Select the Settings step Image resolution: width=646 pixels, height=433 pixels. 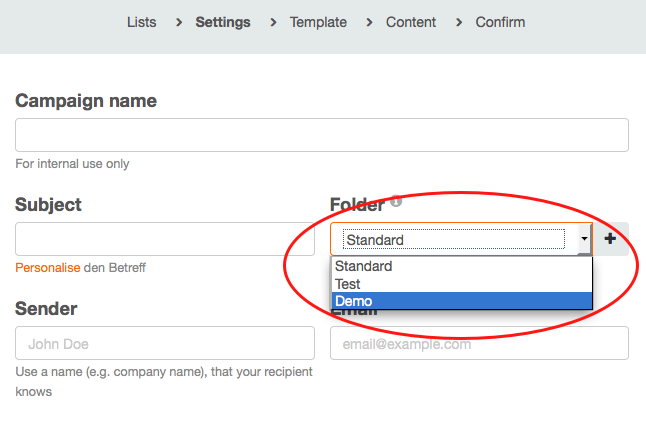223,22
